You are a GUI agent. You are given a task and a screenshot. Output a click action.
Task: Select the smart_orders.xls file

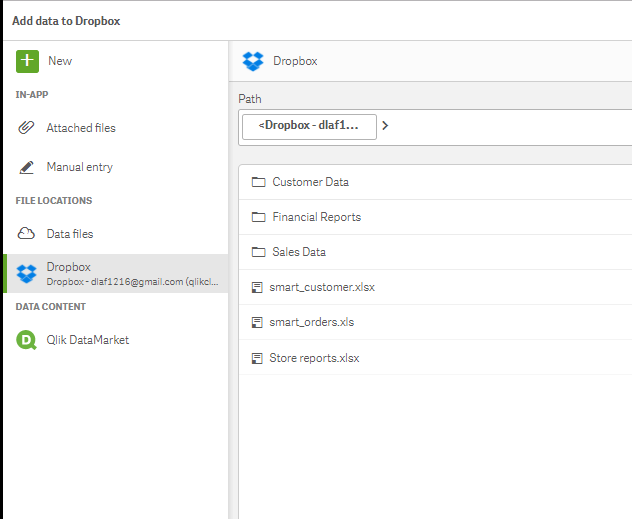tap(311, 322)
